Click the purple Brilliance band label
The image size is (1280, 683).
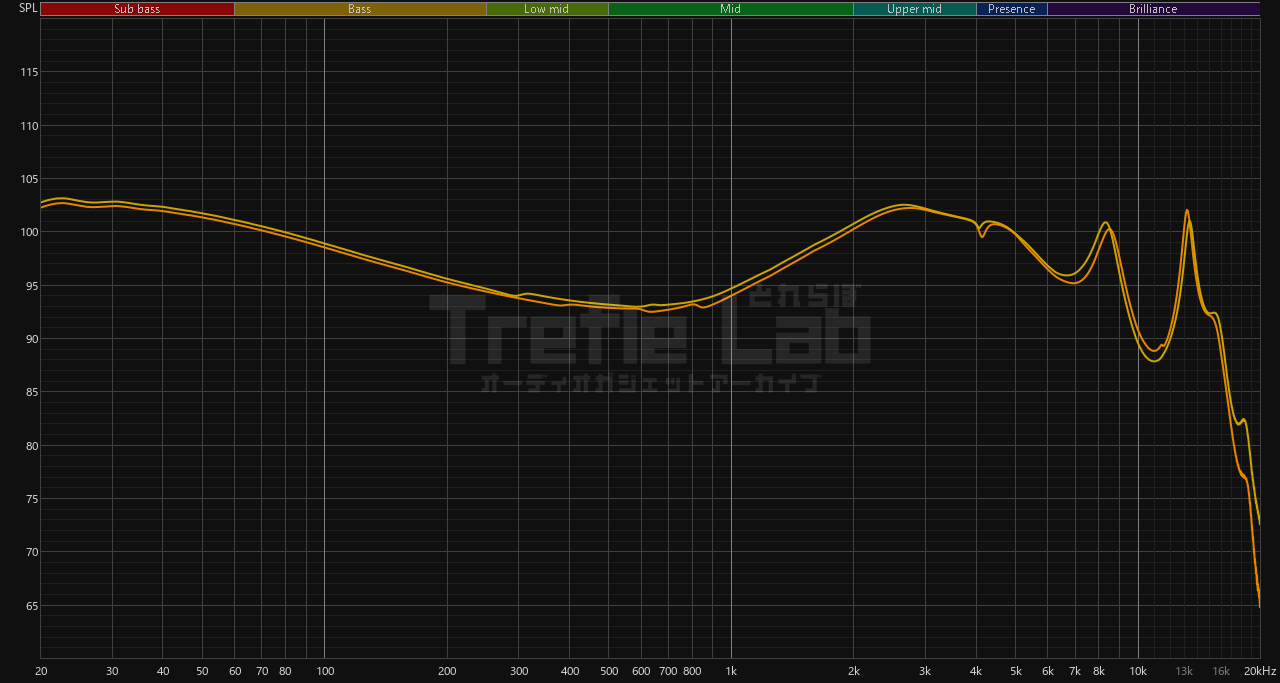tap(1153, 9)
